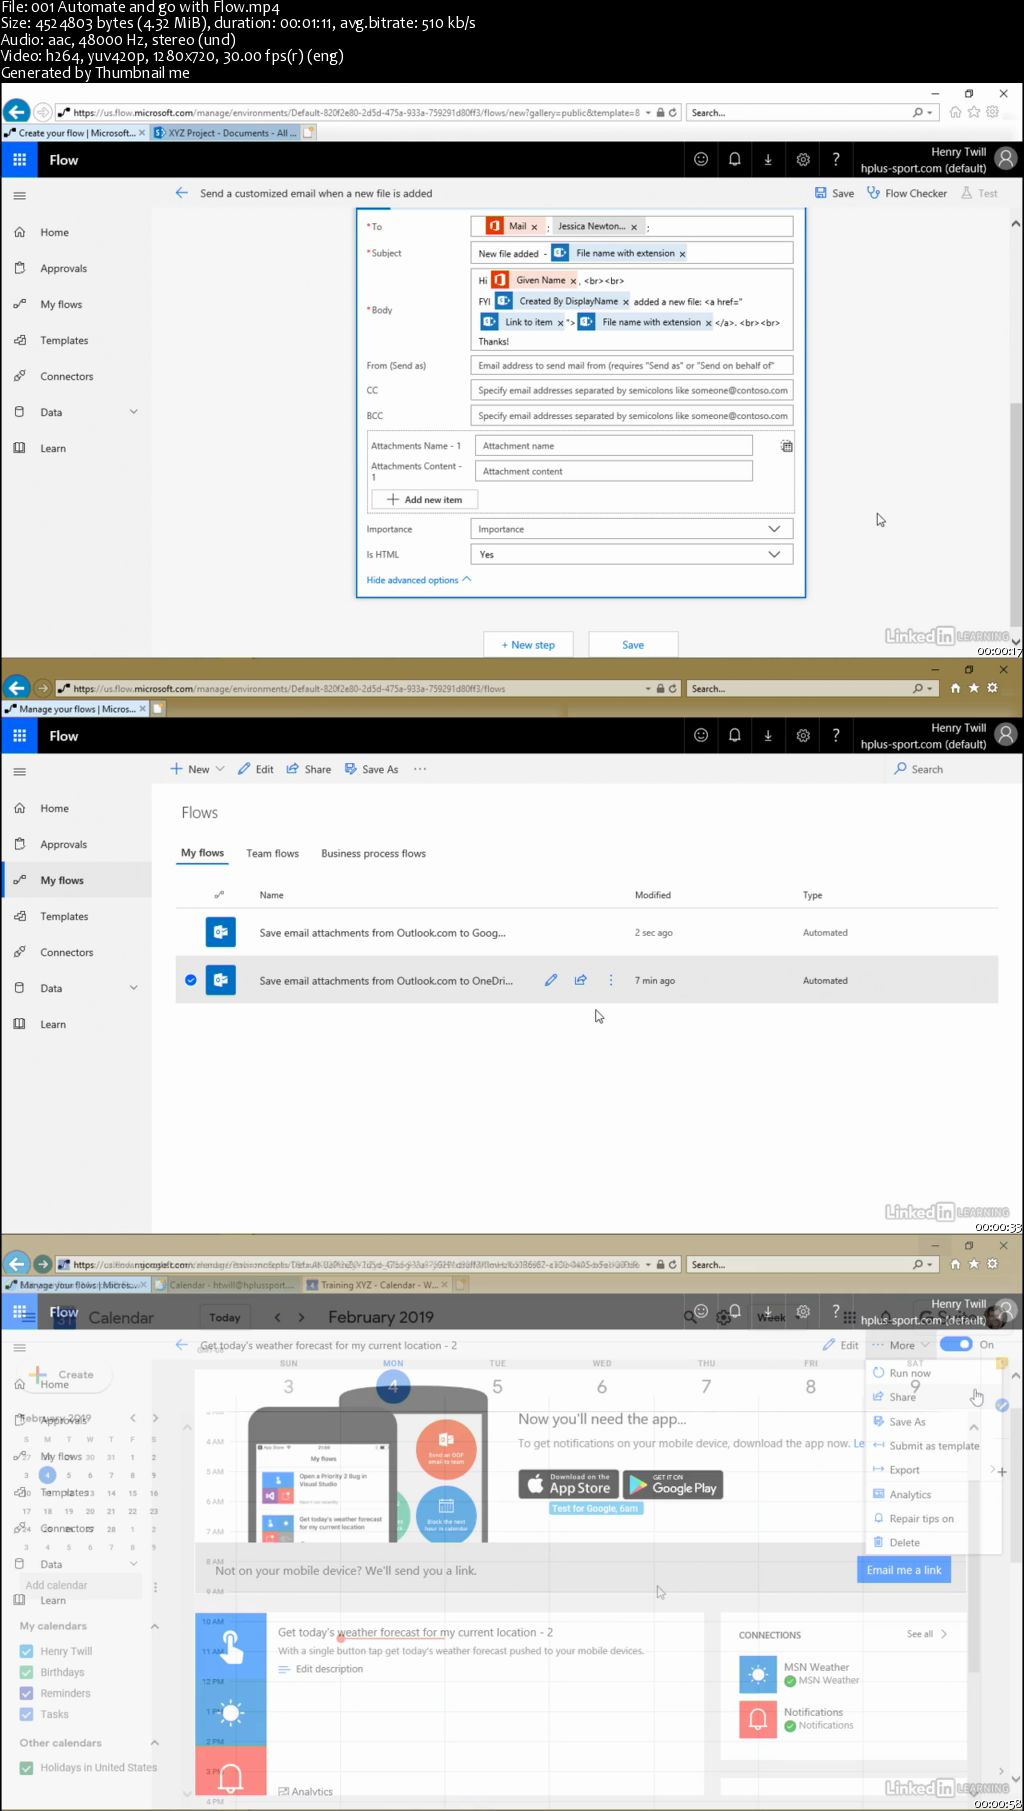Click browser refresh icon in Manage your flows window
Screen dimensions: 1024x1811
(x=673, y=688)
